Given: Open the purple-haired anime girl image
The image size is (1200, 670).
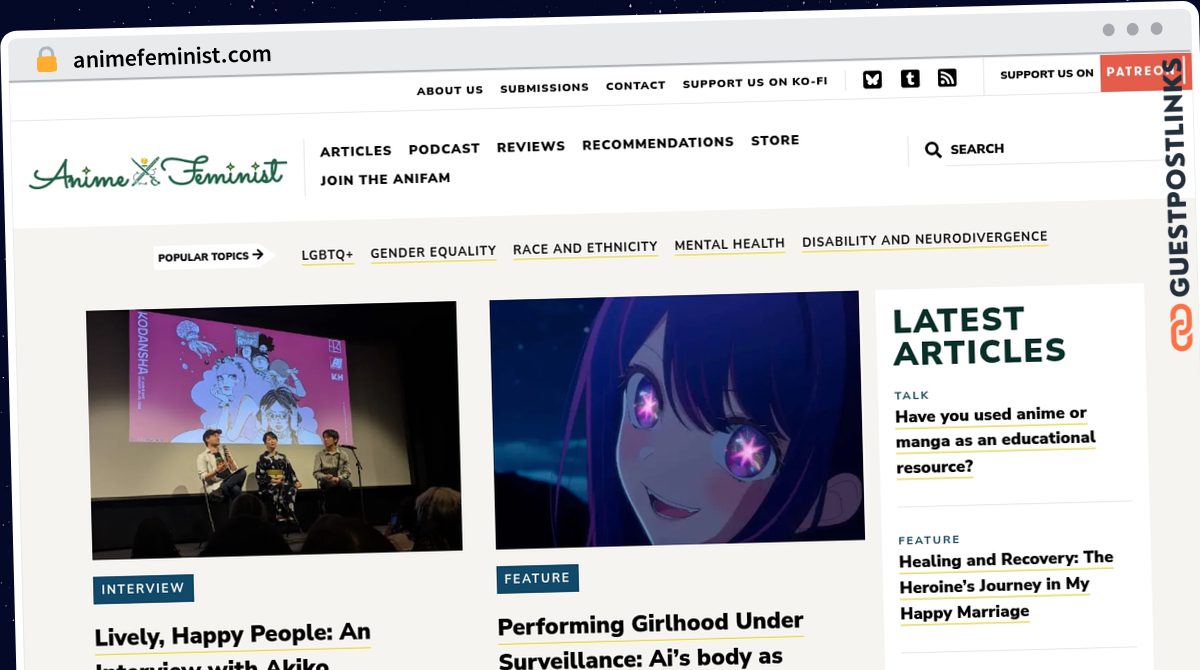Looking at the screenshot, I should (676, 419).
